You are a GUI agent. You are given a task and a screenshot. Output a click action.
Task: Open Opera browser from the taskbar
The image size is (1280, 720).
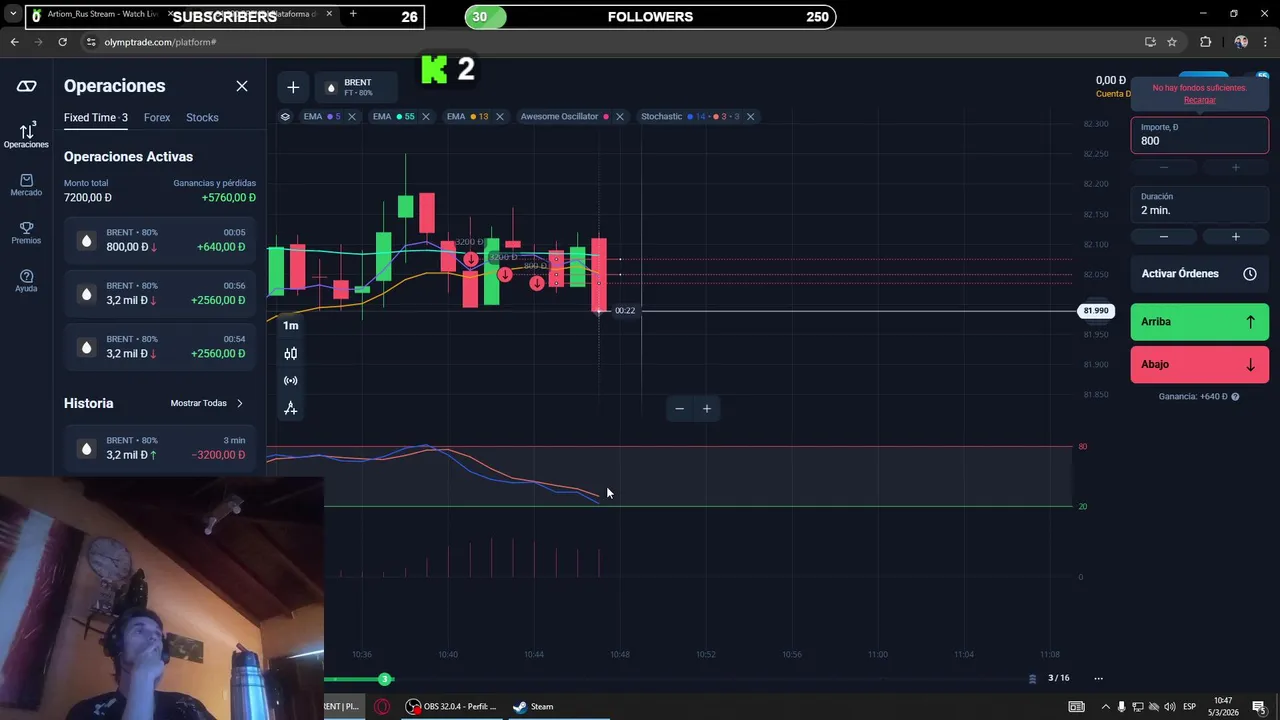(382, 706)
